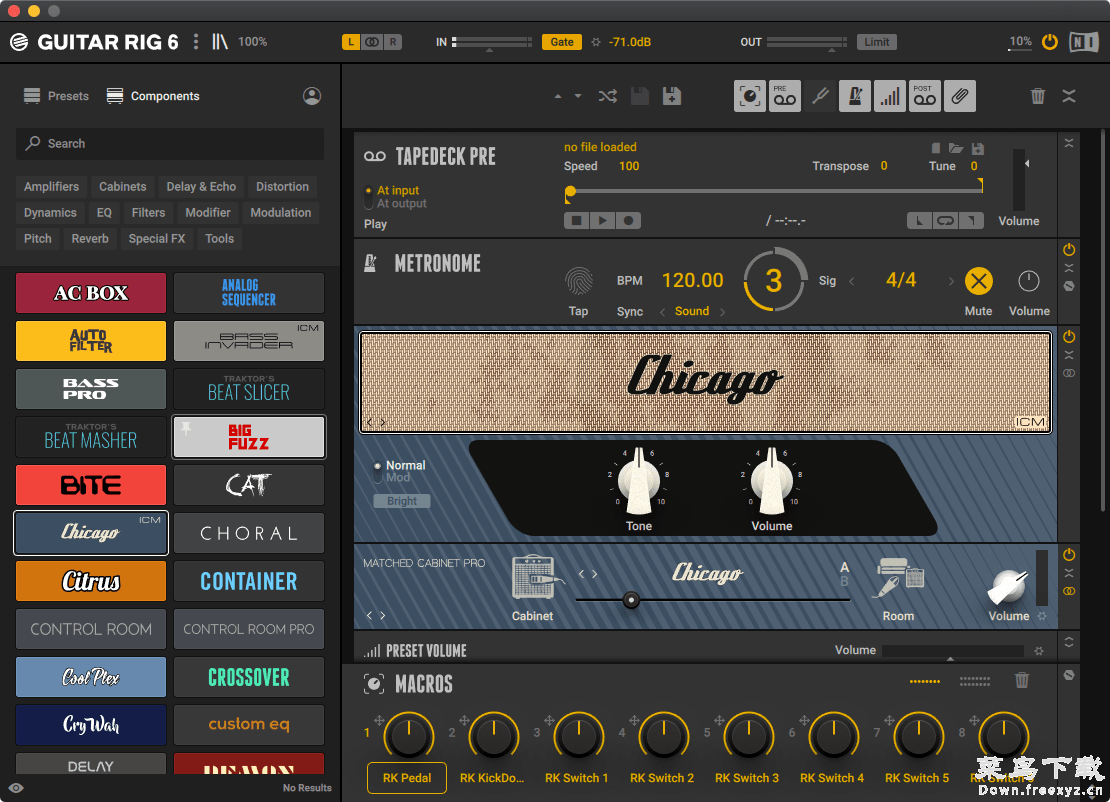Show the Macros rack tool
The width and height of the screenshot is (1110, 802).
[x=750, y=96]
